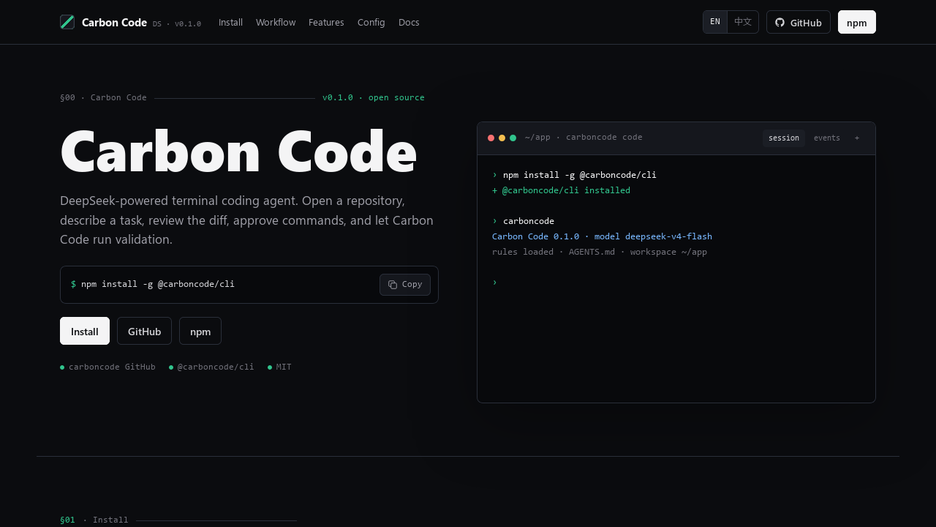This screenshot has width=936, height=527.
Task: Select the session tab in terminal
Action: pyautogui.click(x=784, y=138)
